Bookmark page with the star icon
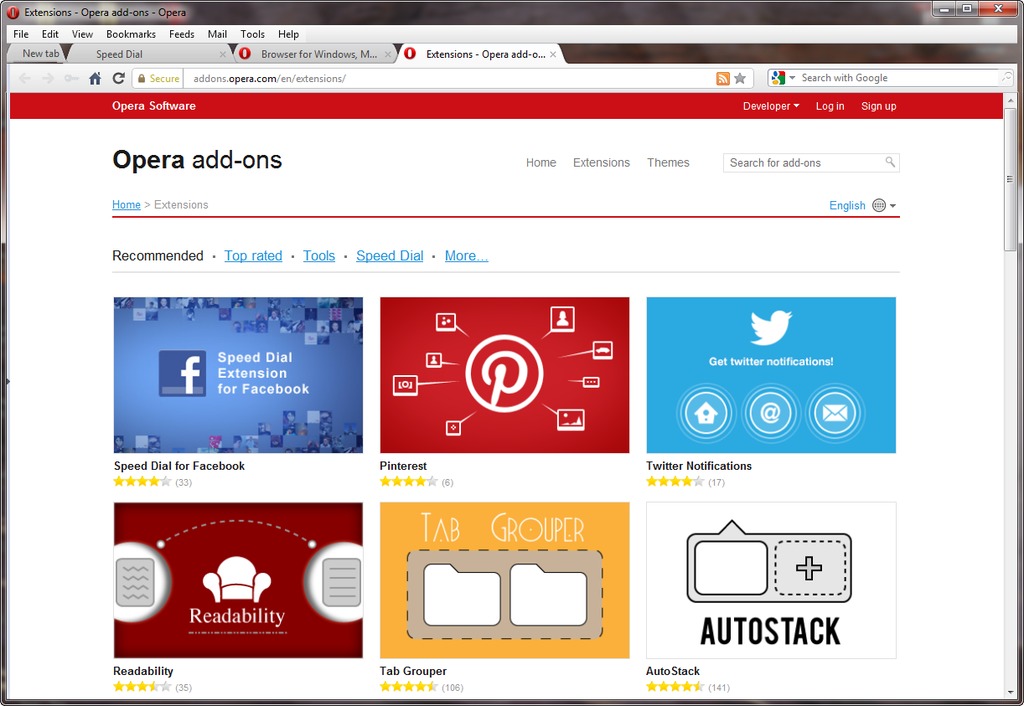This screenshot has height=706, width=1024. [x=740, y=78]
